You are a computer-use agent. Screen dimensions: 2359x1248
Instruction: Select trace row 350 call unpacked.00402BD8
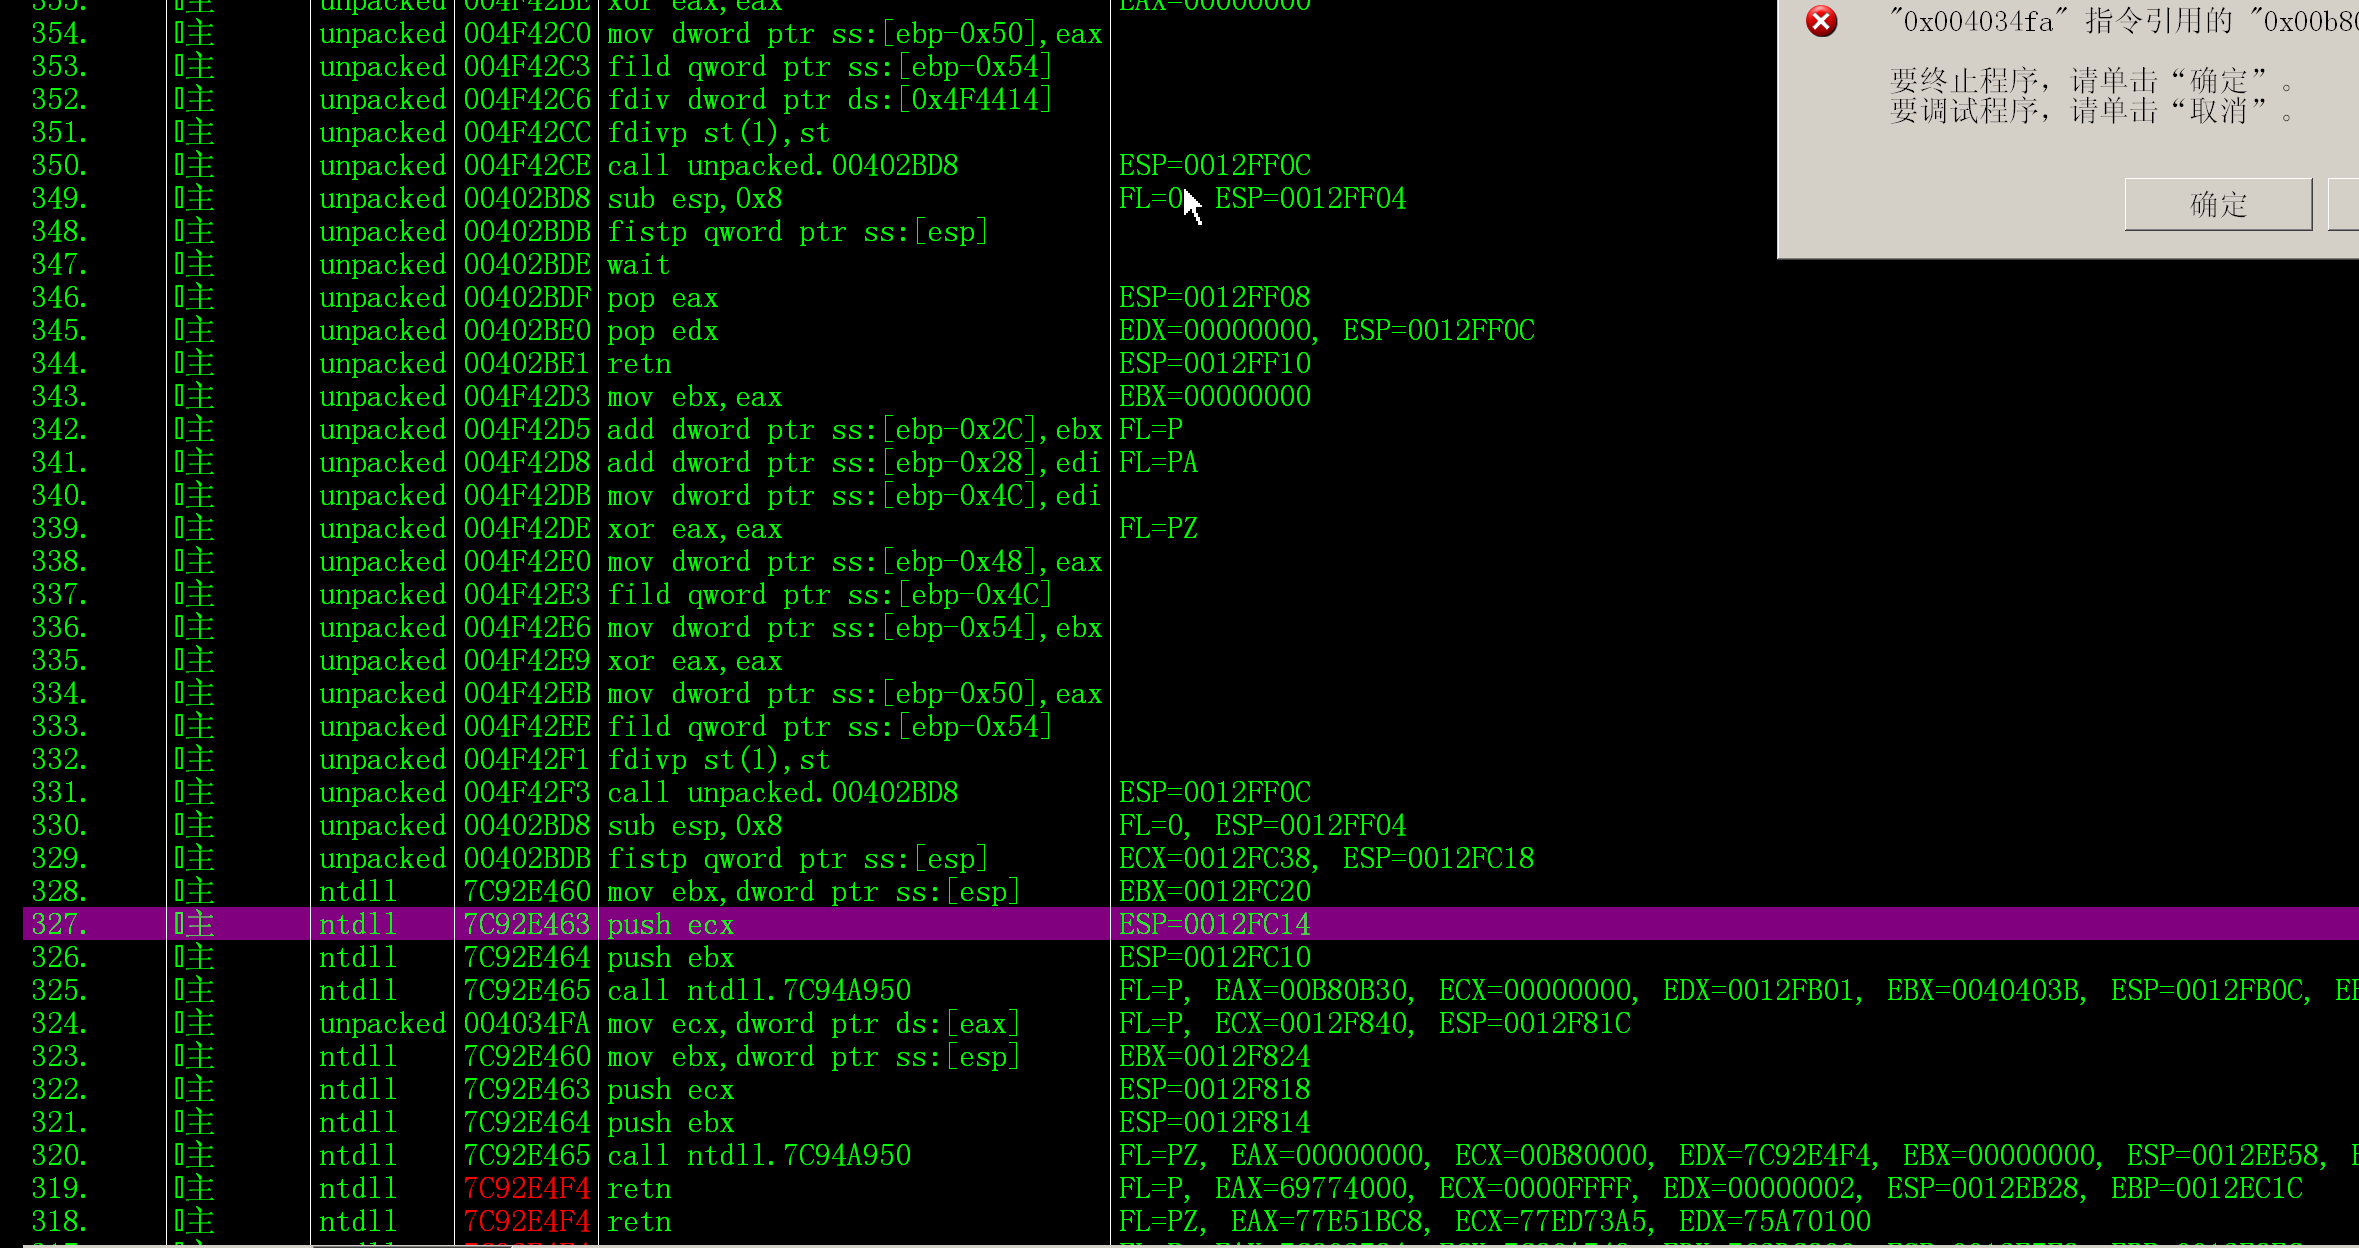(1190, 165)
